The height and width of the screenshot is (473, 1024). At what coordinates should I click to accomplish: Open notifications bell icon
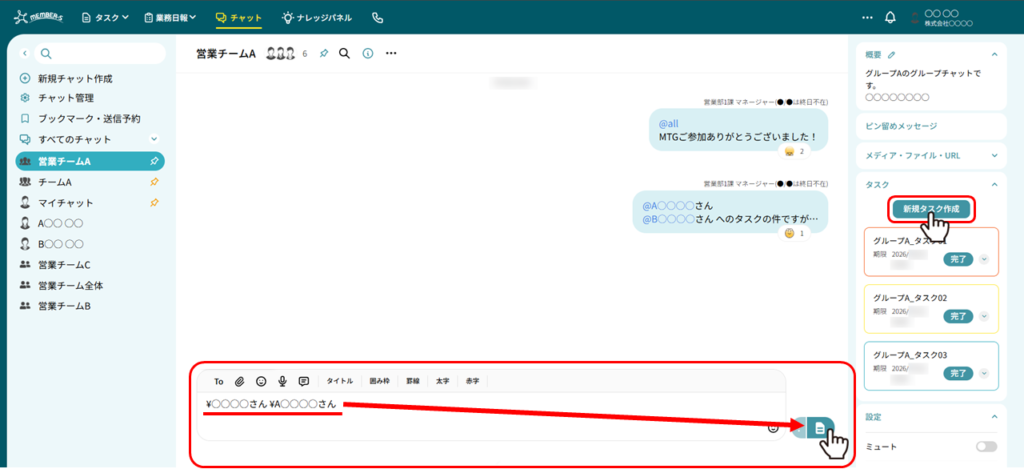[889, 18]
